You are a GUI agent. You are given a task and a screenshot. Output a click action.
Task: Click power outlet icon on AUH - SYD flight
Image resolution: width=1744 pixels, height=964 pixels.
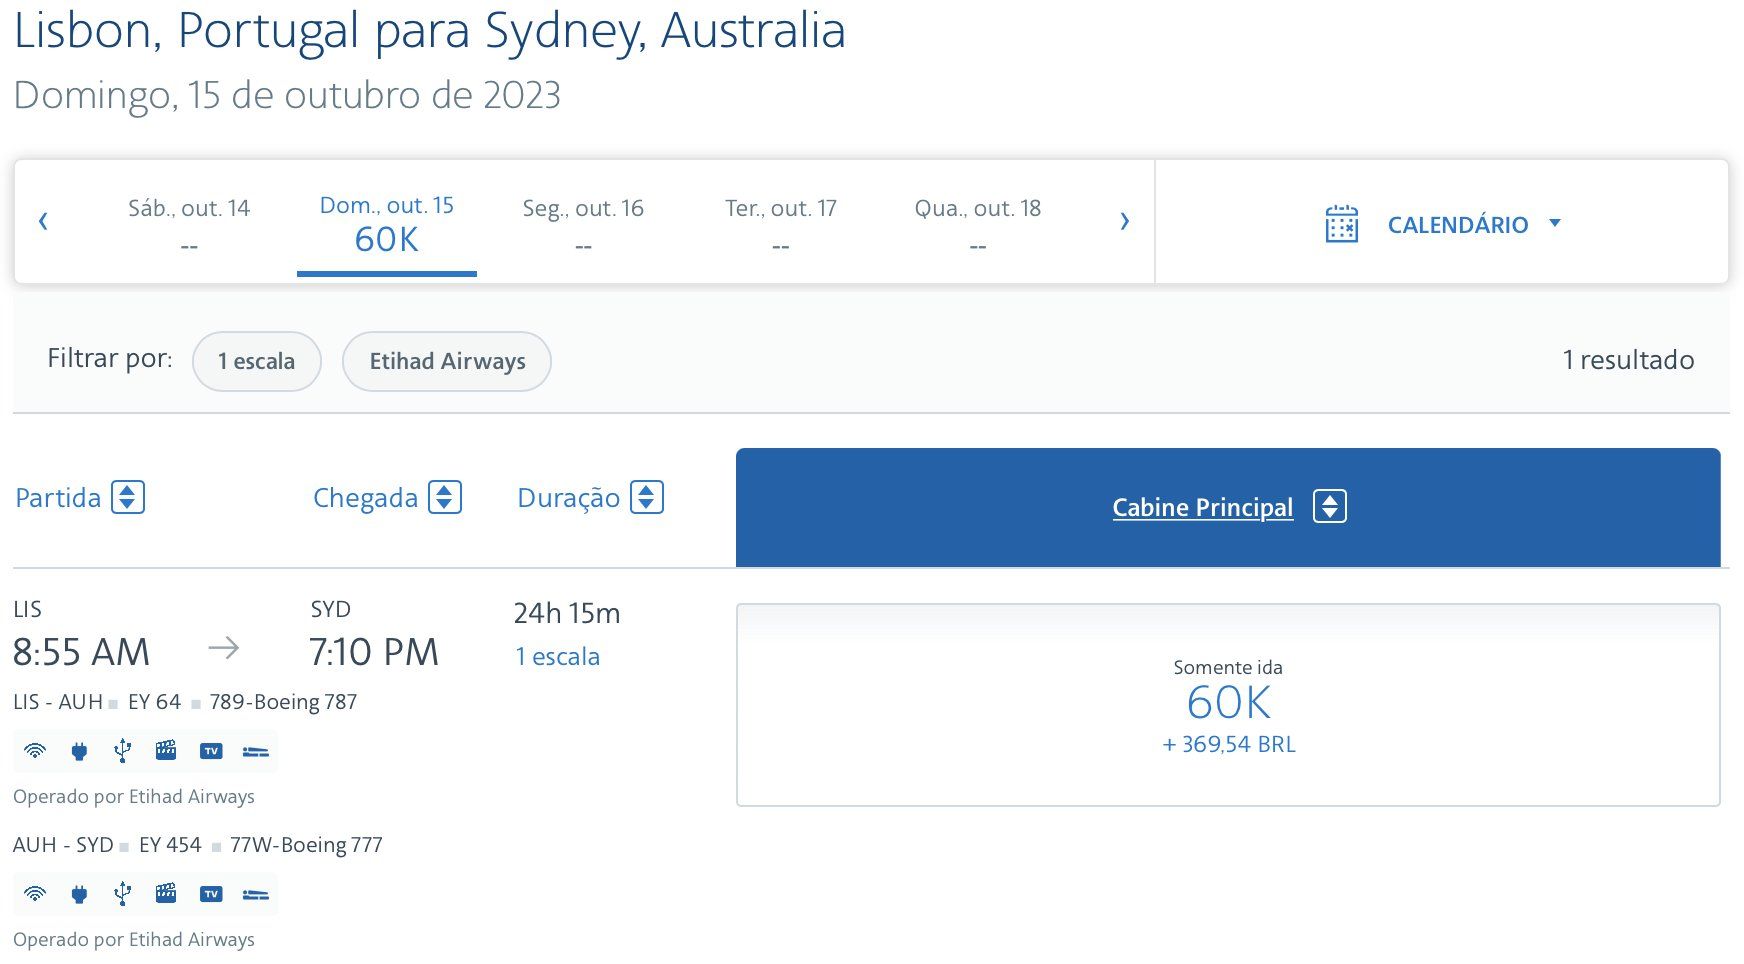79,894
